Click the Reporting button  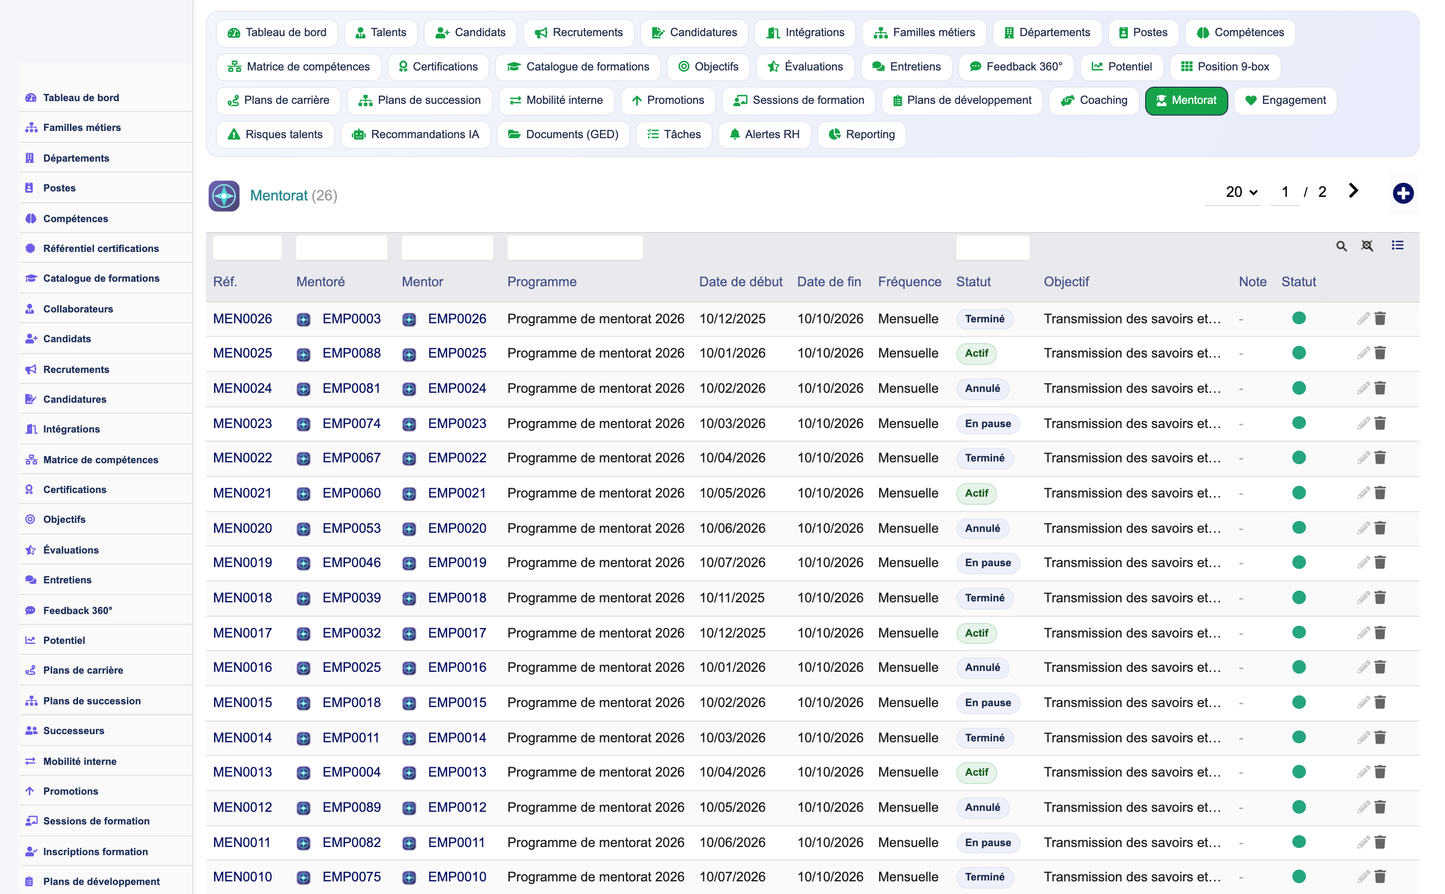[861, 134]
